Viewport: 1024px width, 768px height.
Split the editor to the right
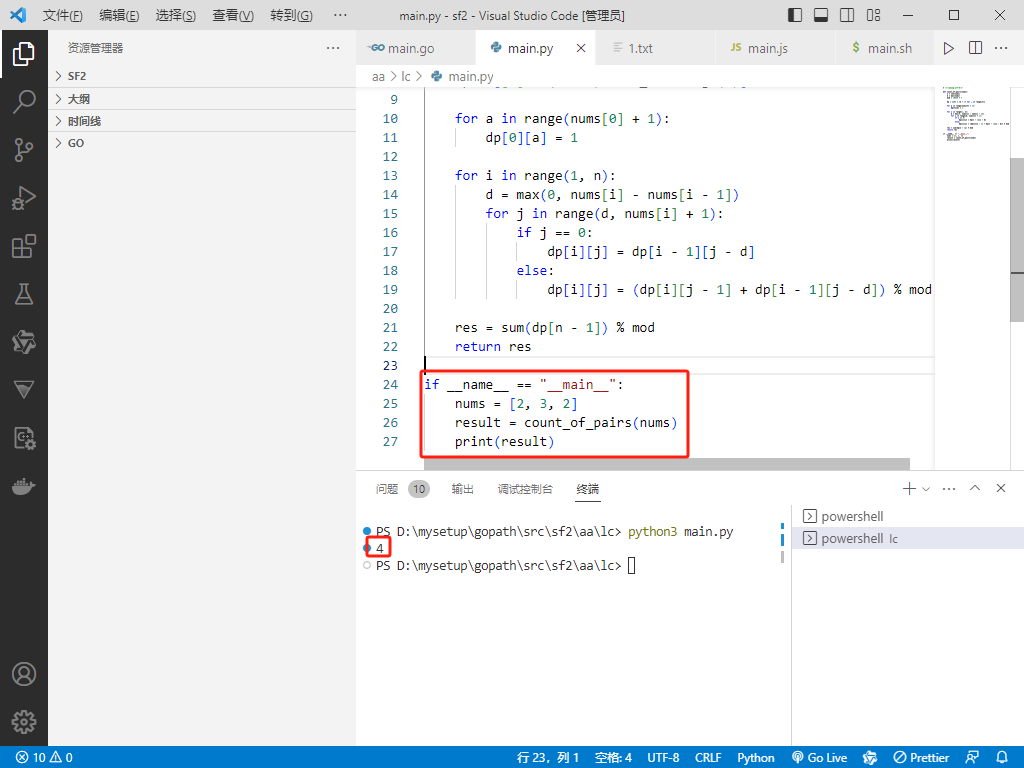pos(975,48)
